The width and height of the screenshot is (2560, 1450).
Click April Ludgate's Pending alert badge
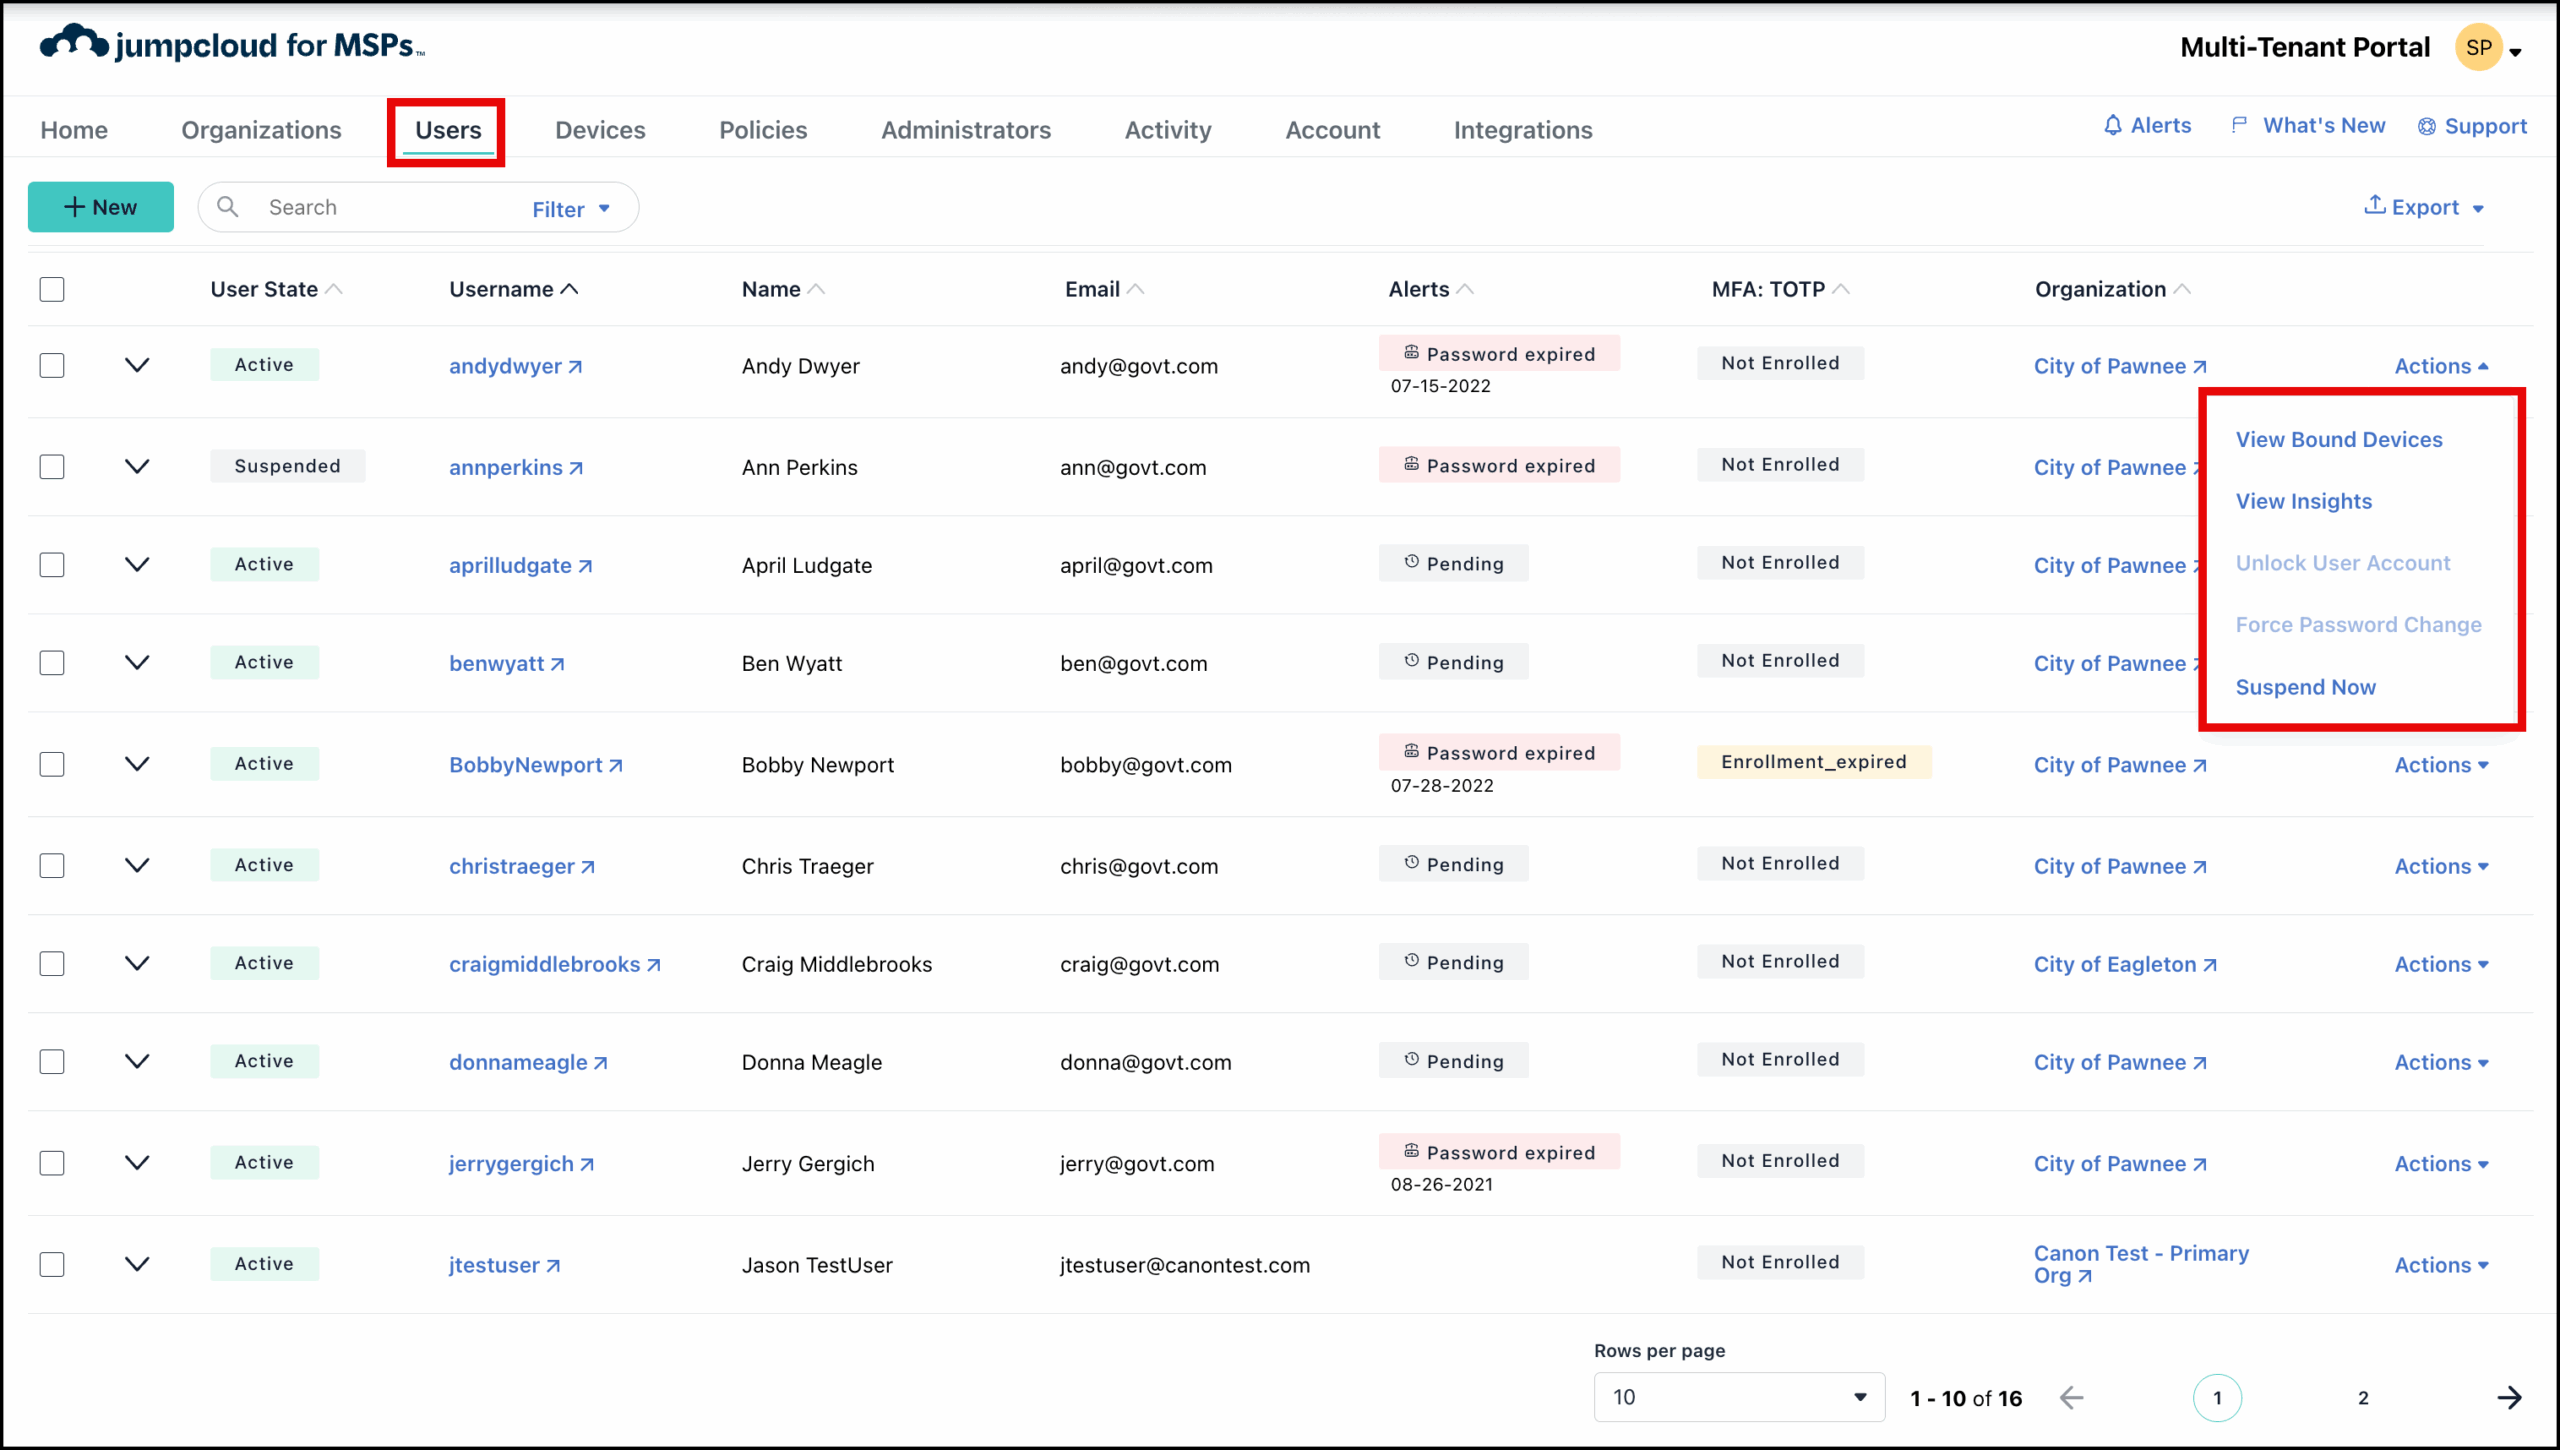pyautogui.click(x=1453, y=563)
